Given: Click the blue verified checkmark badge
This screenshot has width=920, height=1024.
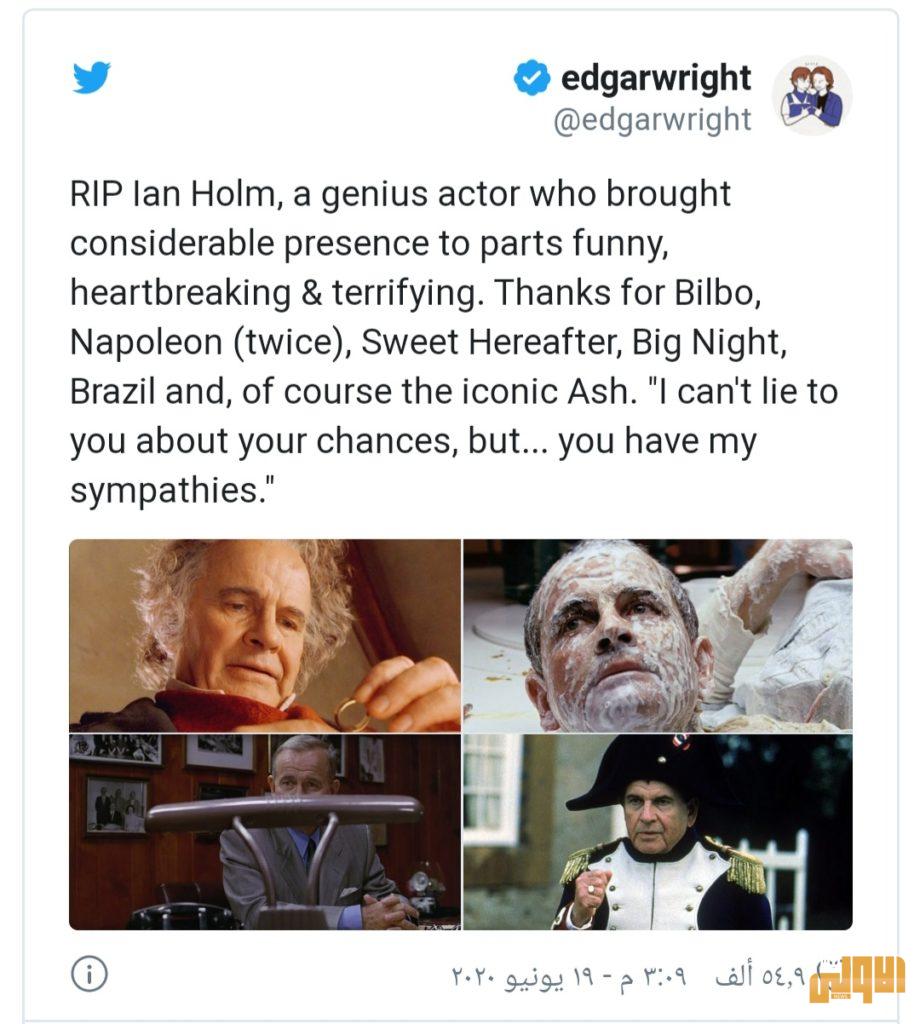Looking at the screenshot, I should click(x=531, y=78).
